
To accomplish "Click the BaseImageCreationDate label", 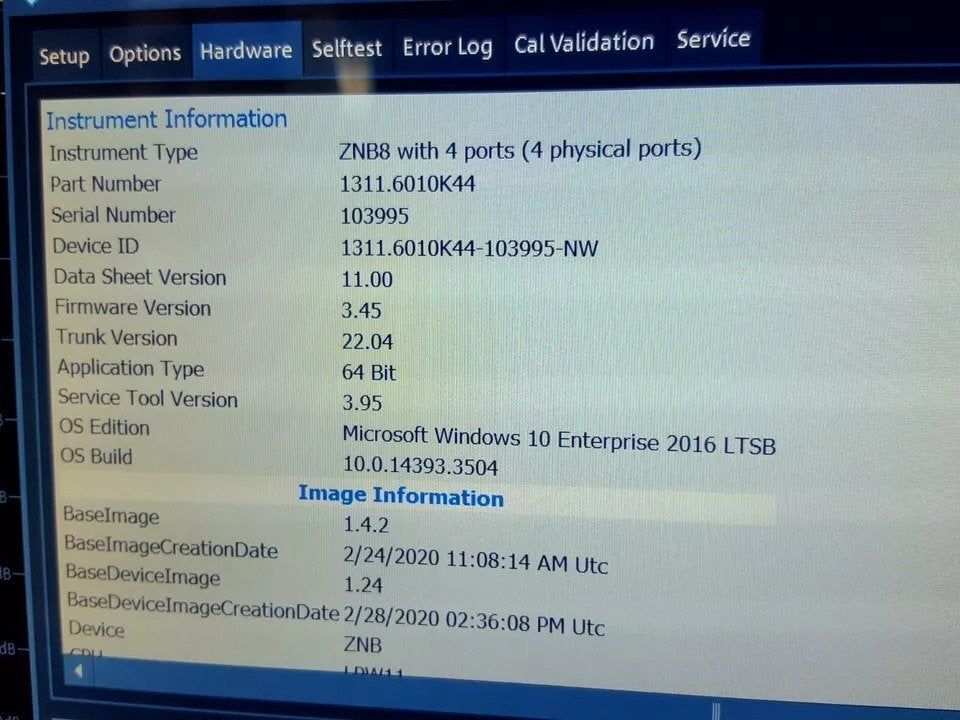I will (171, 546).
